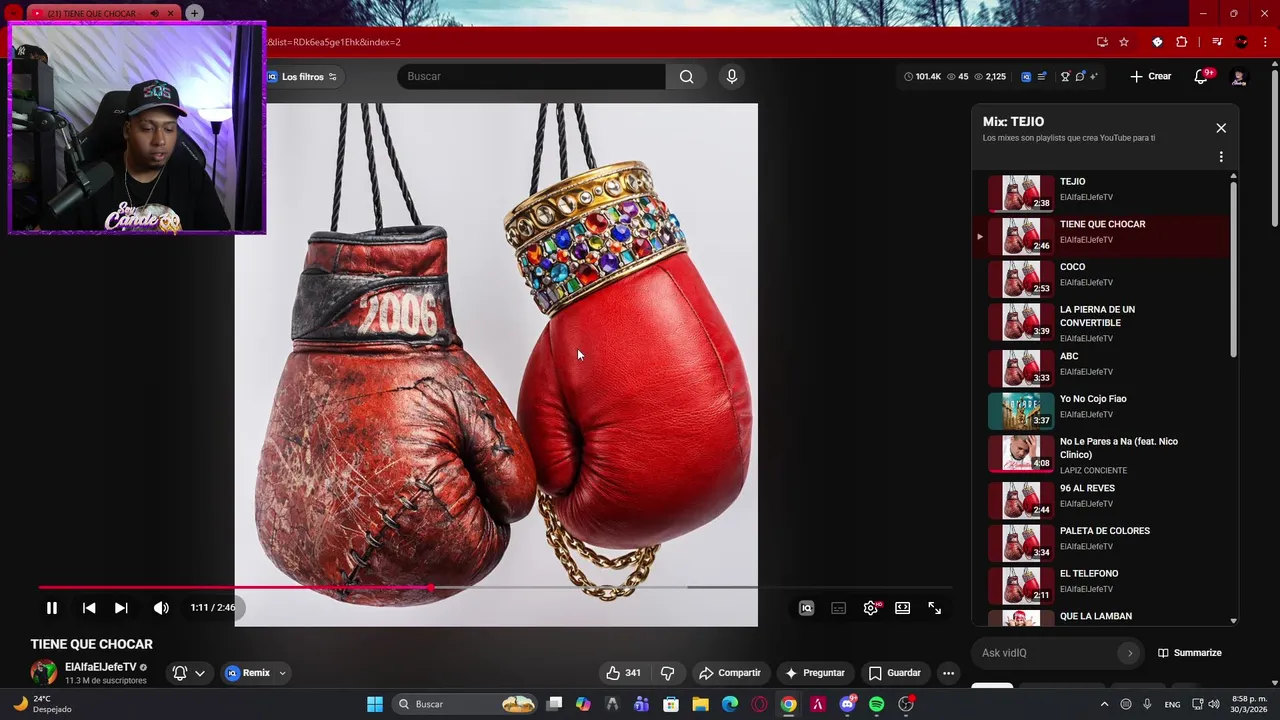Click the vidIQ Summarize button

[1190, 653]
